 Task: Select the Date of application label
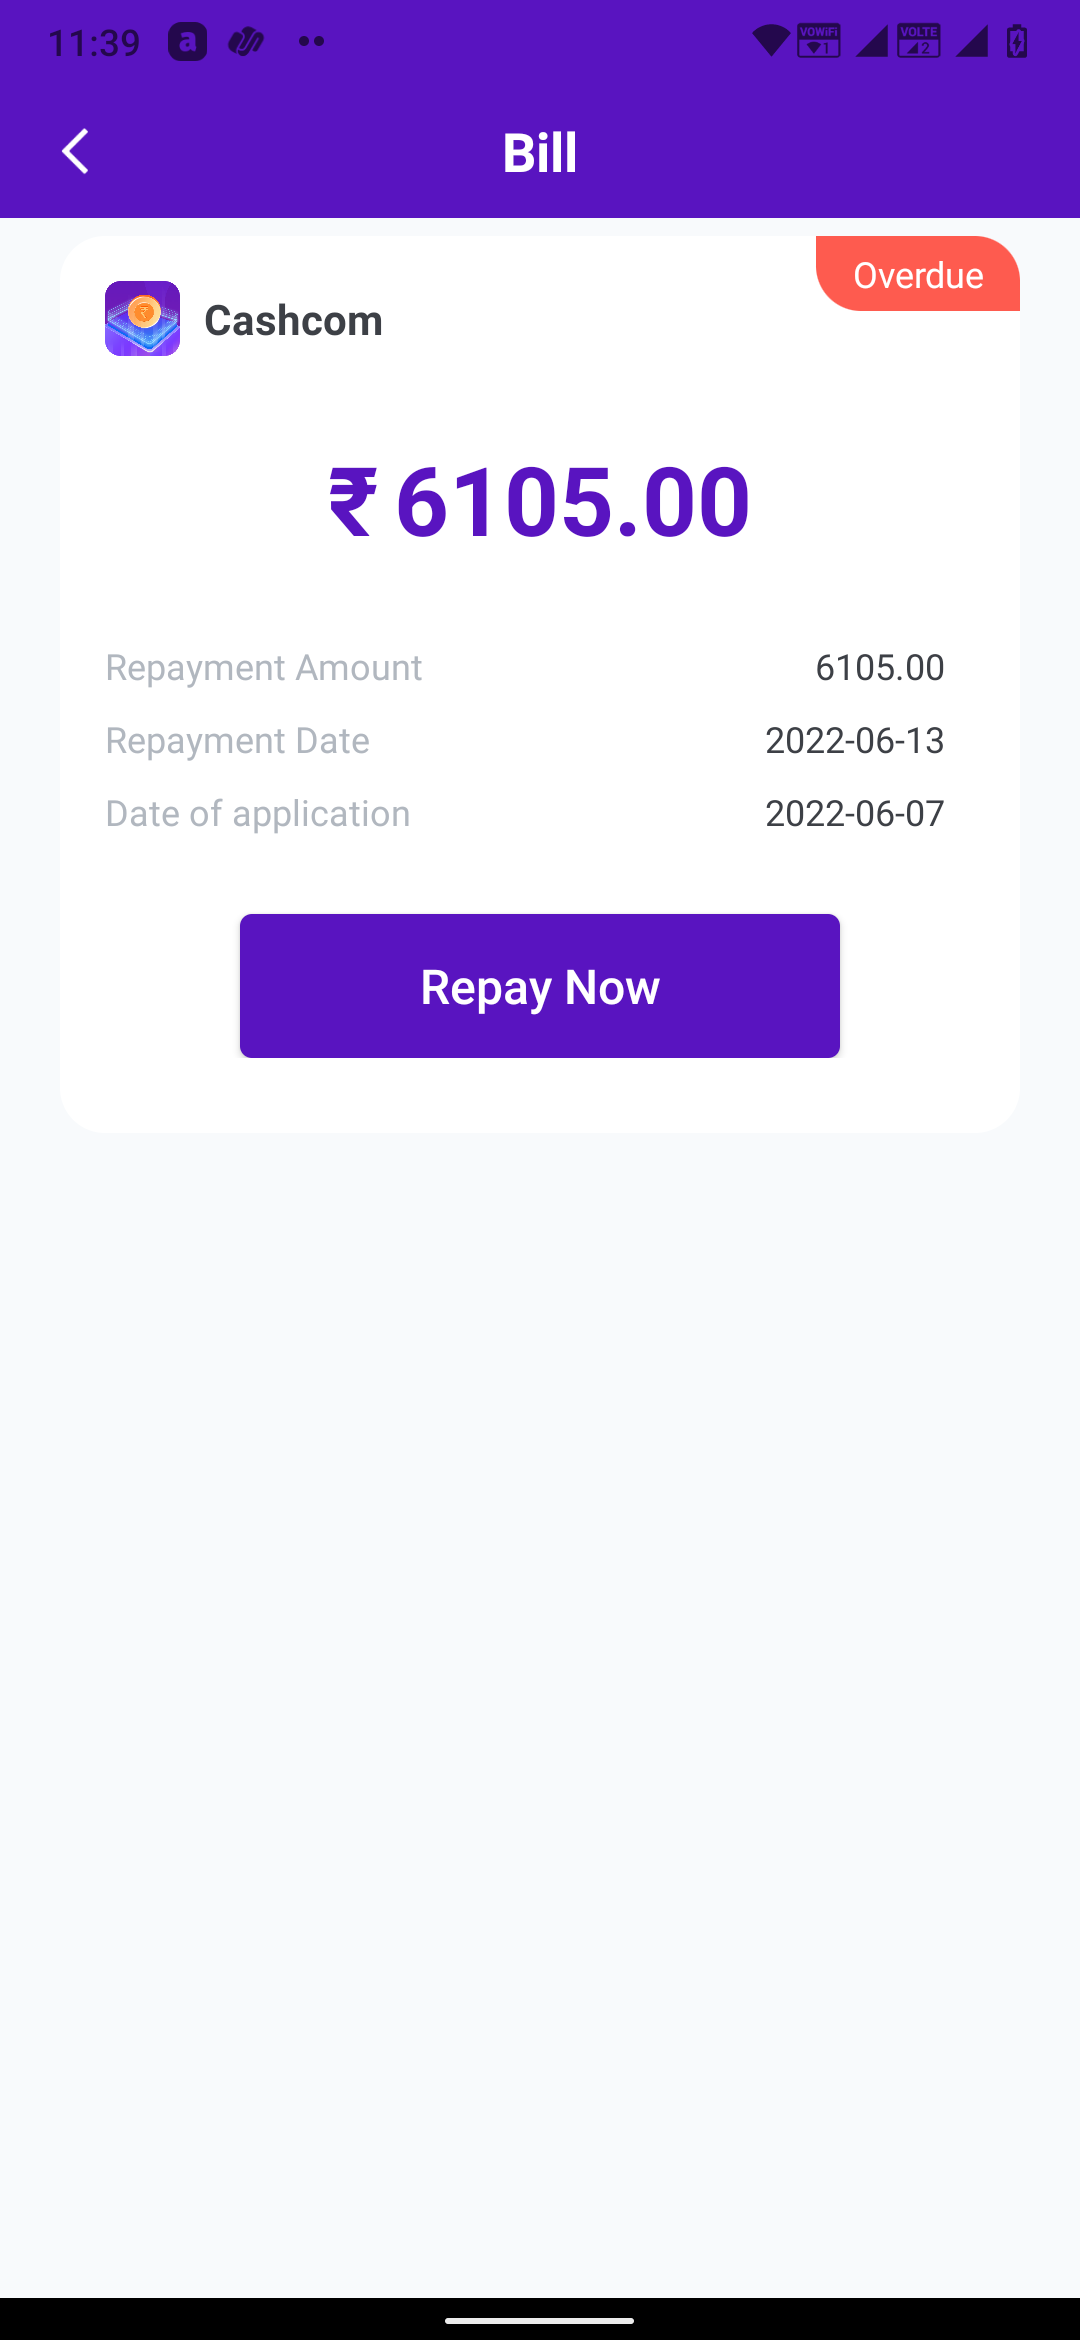tap(258, 814)
